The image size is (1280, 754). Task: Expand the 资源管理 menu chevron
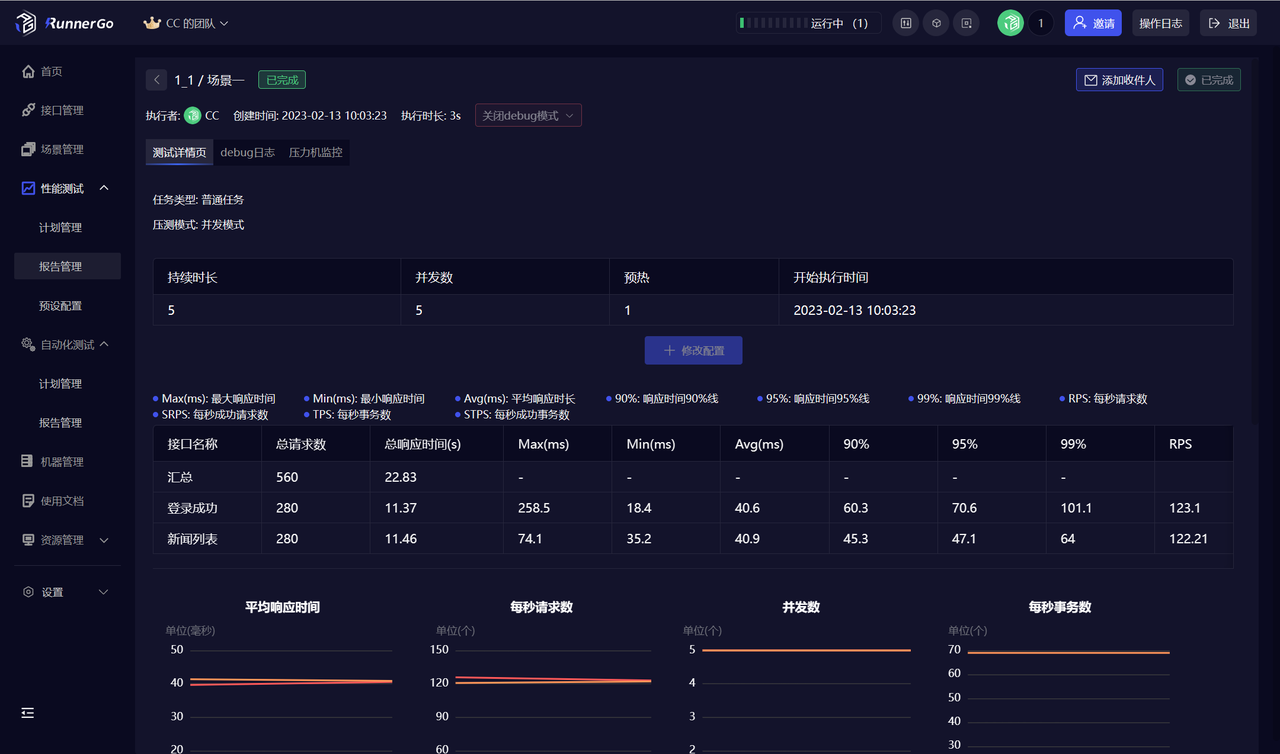coord(105,540)
